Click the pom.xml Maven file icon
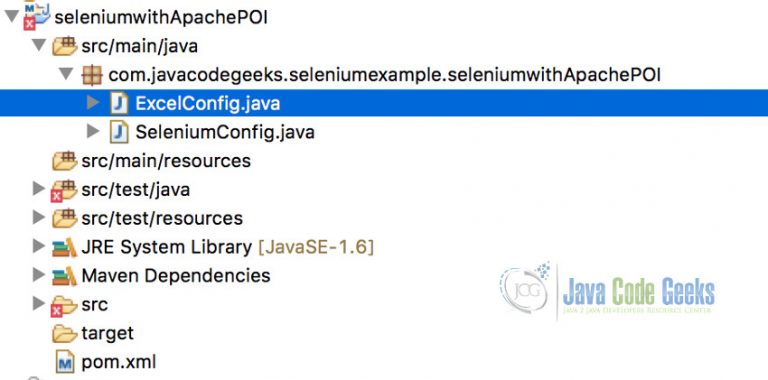The image size is (768, 380). coord(65,362)
